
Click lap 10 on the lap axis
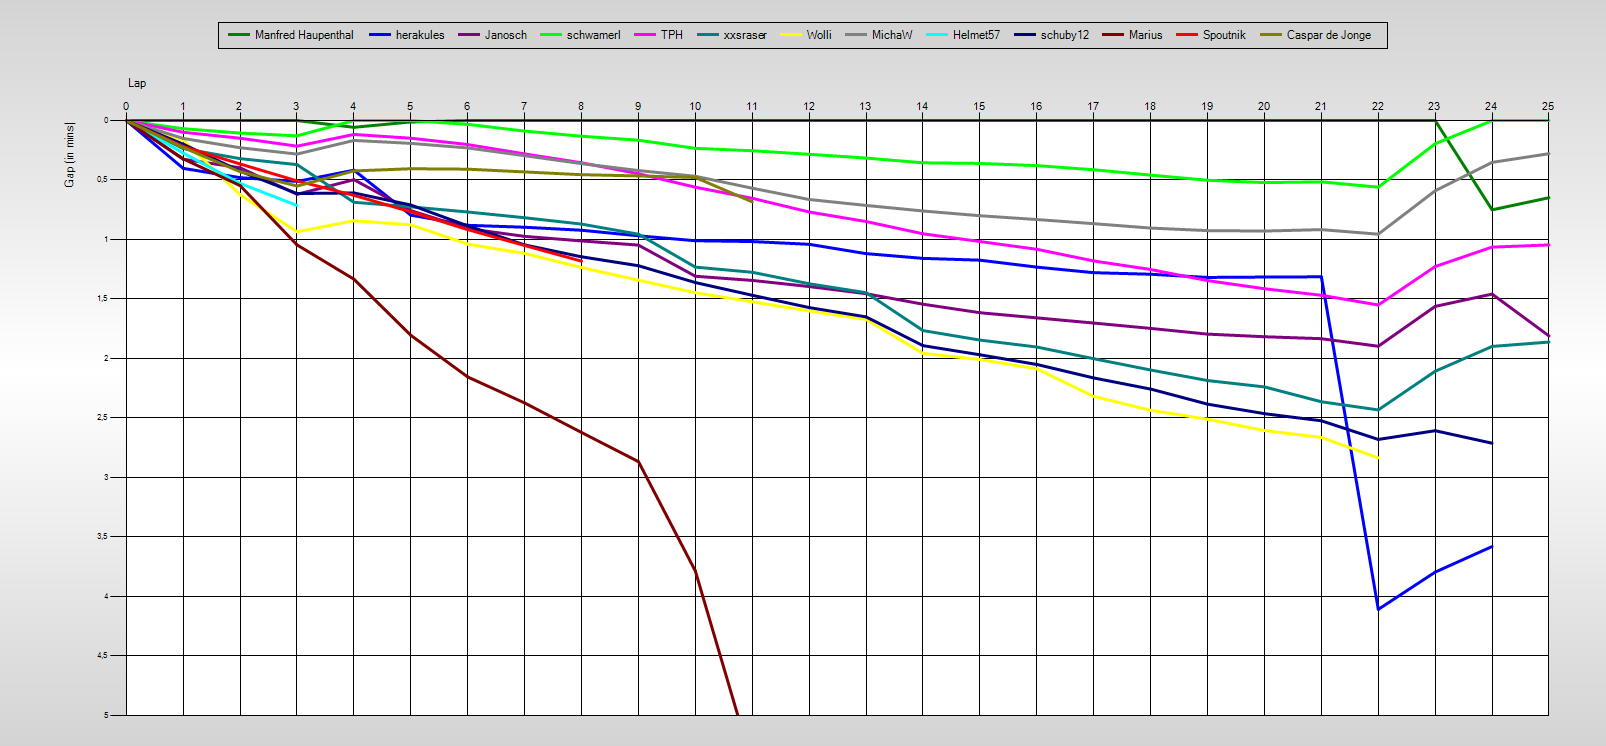click(695, 106)
